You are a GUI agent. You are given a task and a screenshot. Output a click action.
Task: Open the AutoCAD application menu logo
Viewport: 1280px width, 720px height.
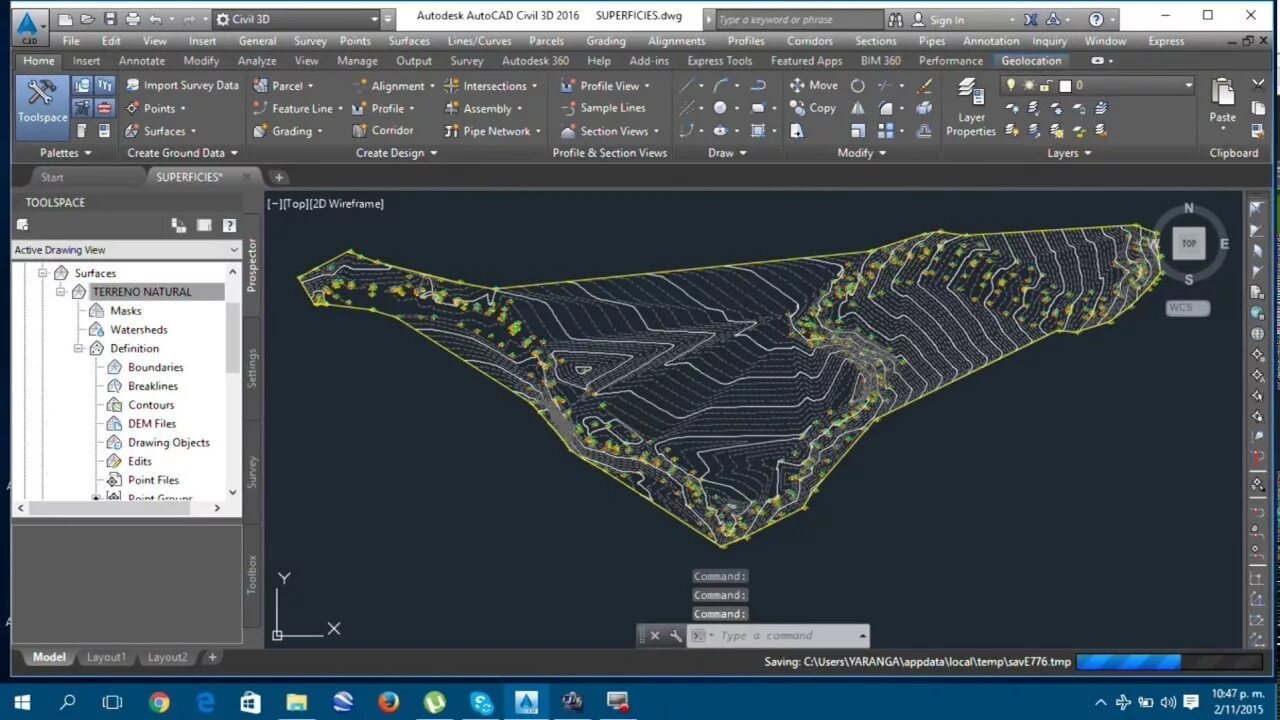(x=28, y=26)
